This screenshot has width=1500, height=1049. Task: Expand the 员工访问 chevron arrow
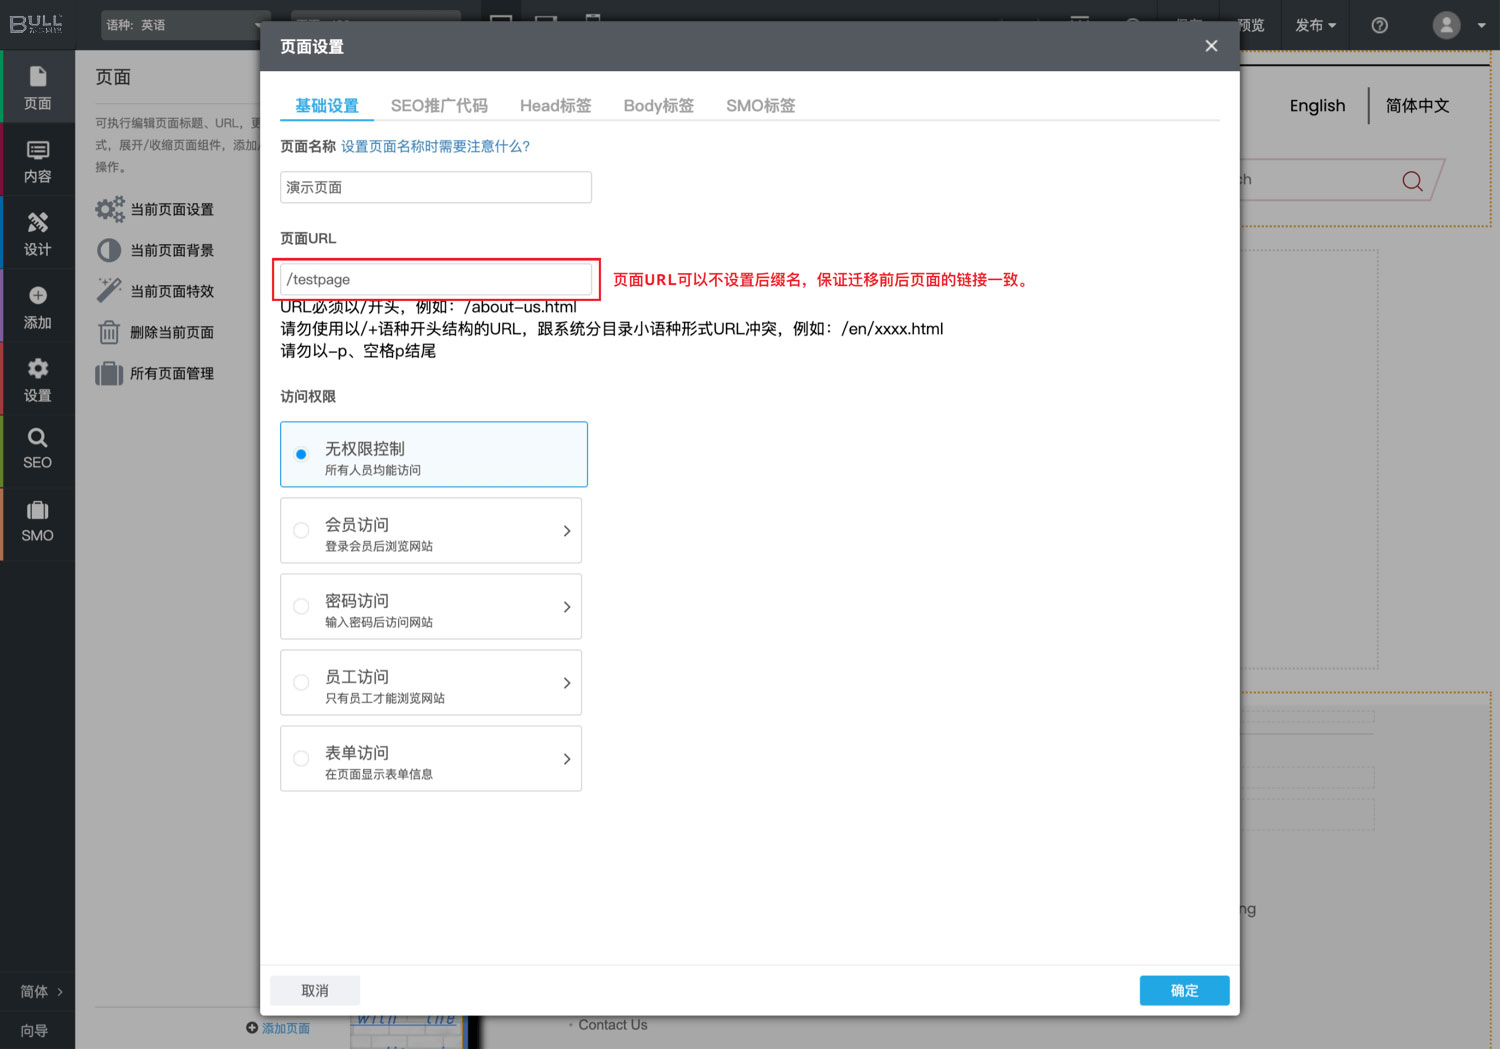566,683
